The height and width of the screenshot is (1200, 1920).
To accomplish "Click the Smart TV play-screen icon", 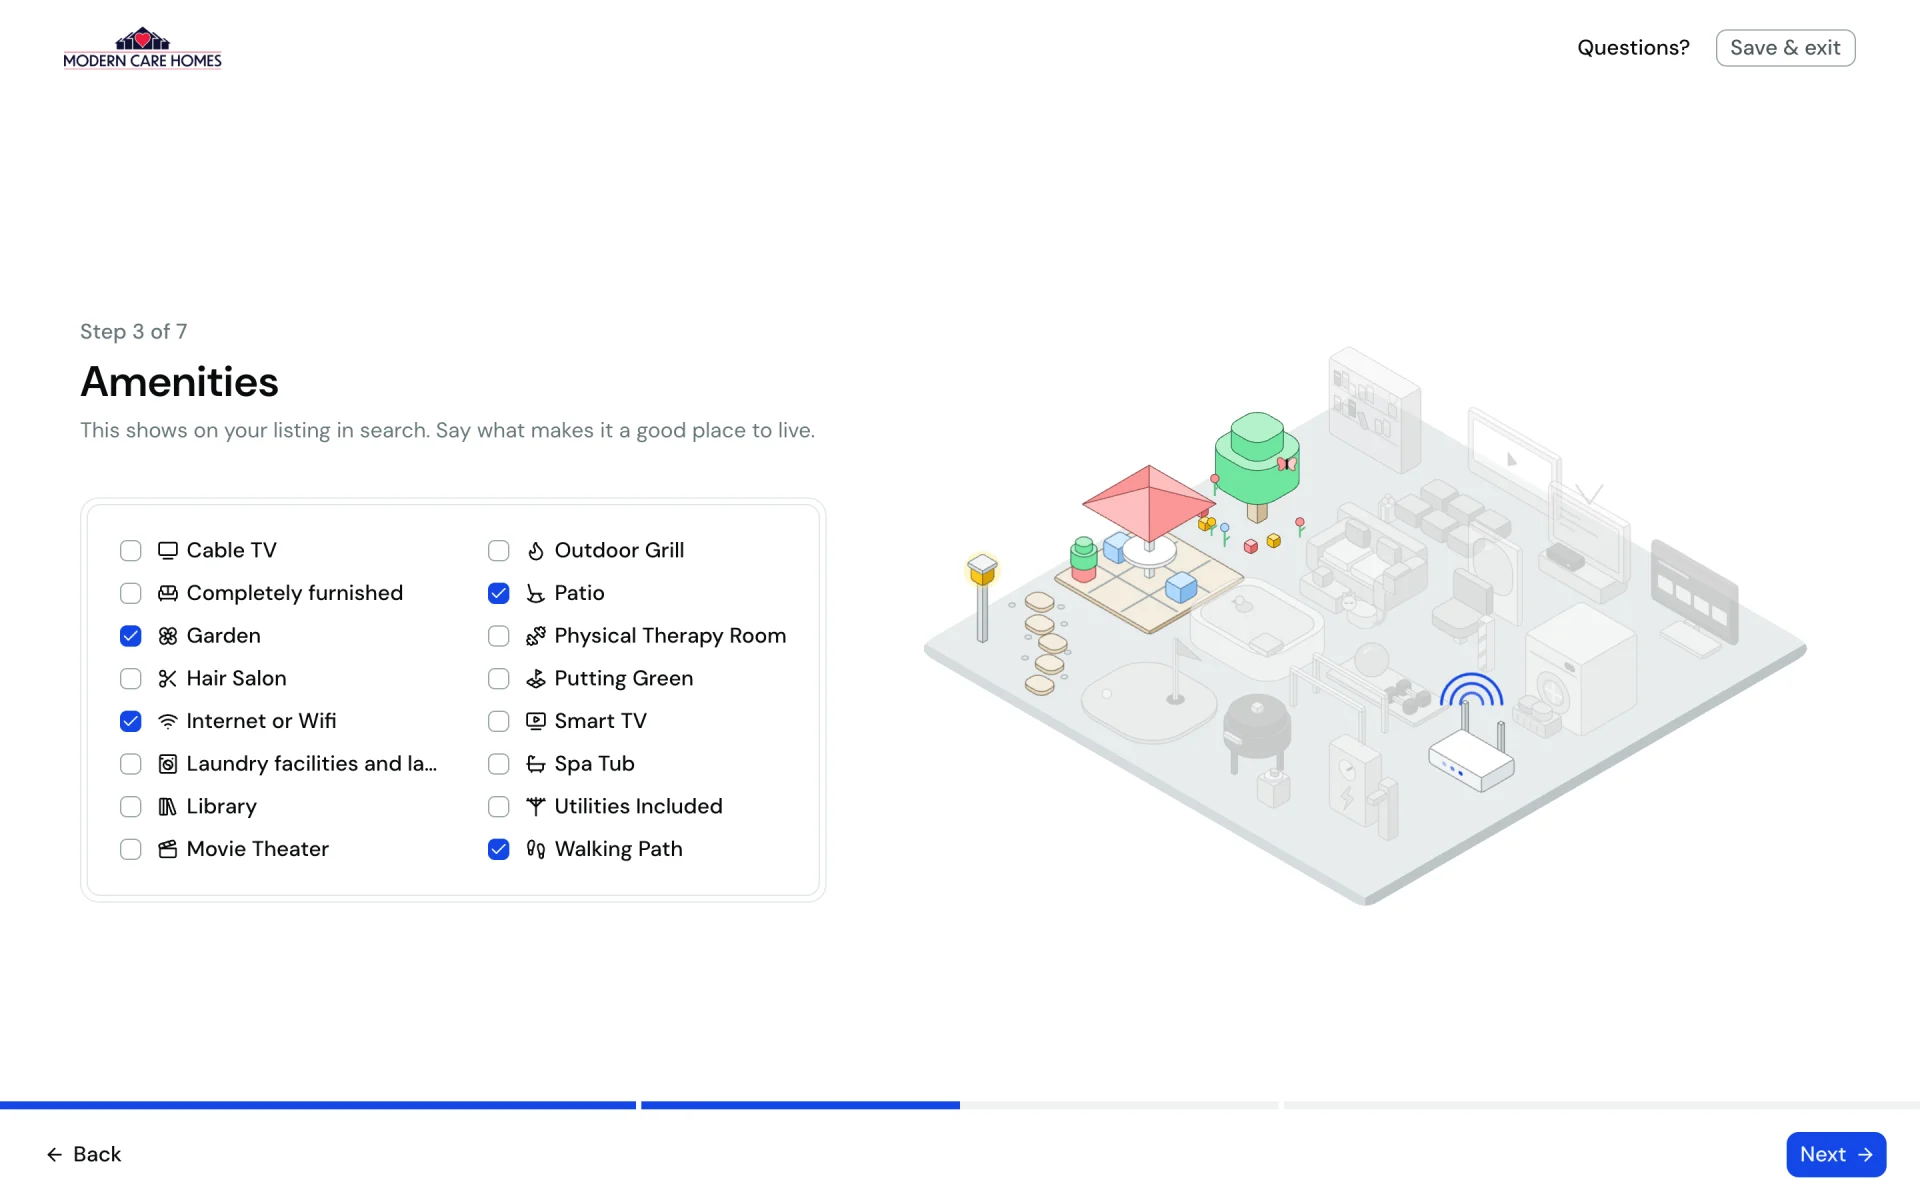I will click(536, 721).
